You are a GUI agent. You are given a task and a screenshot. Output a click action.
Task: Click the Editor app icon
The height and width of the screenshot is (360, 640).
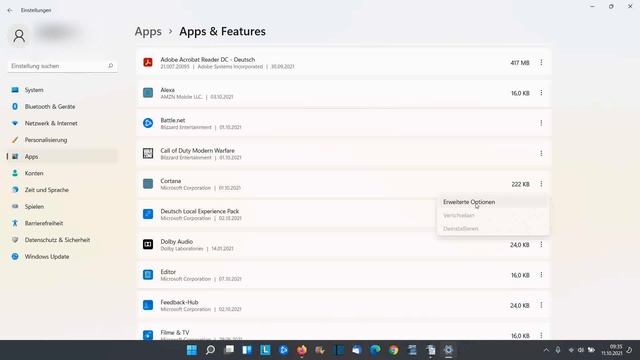[x=148, y=275]
